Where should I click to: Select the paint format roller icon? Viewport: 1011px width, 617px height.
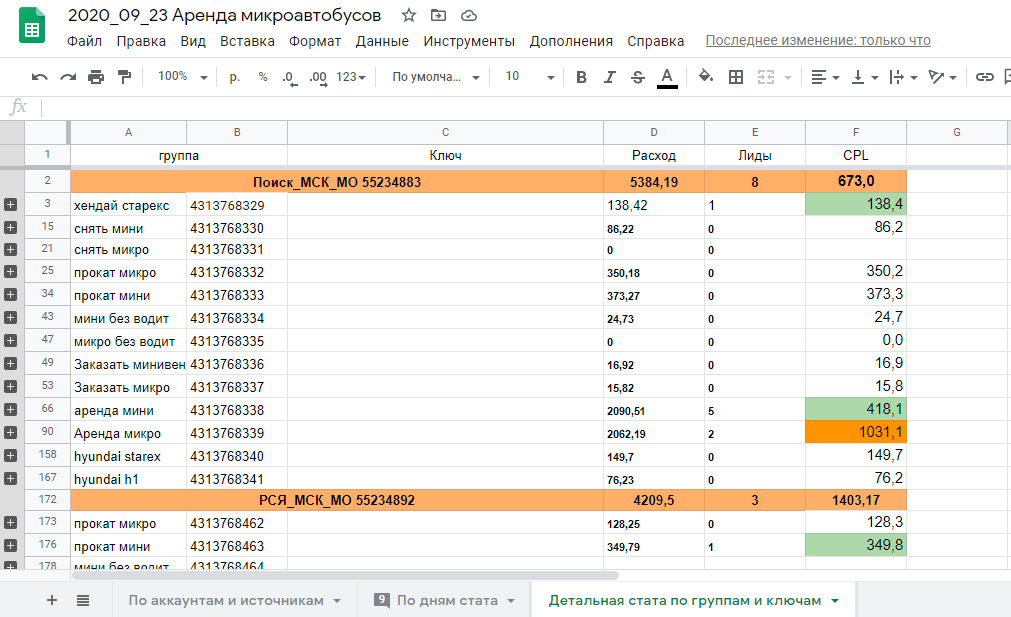124,77
